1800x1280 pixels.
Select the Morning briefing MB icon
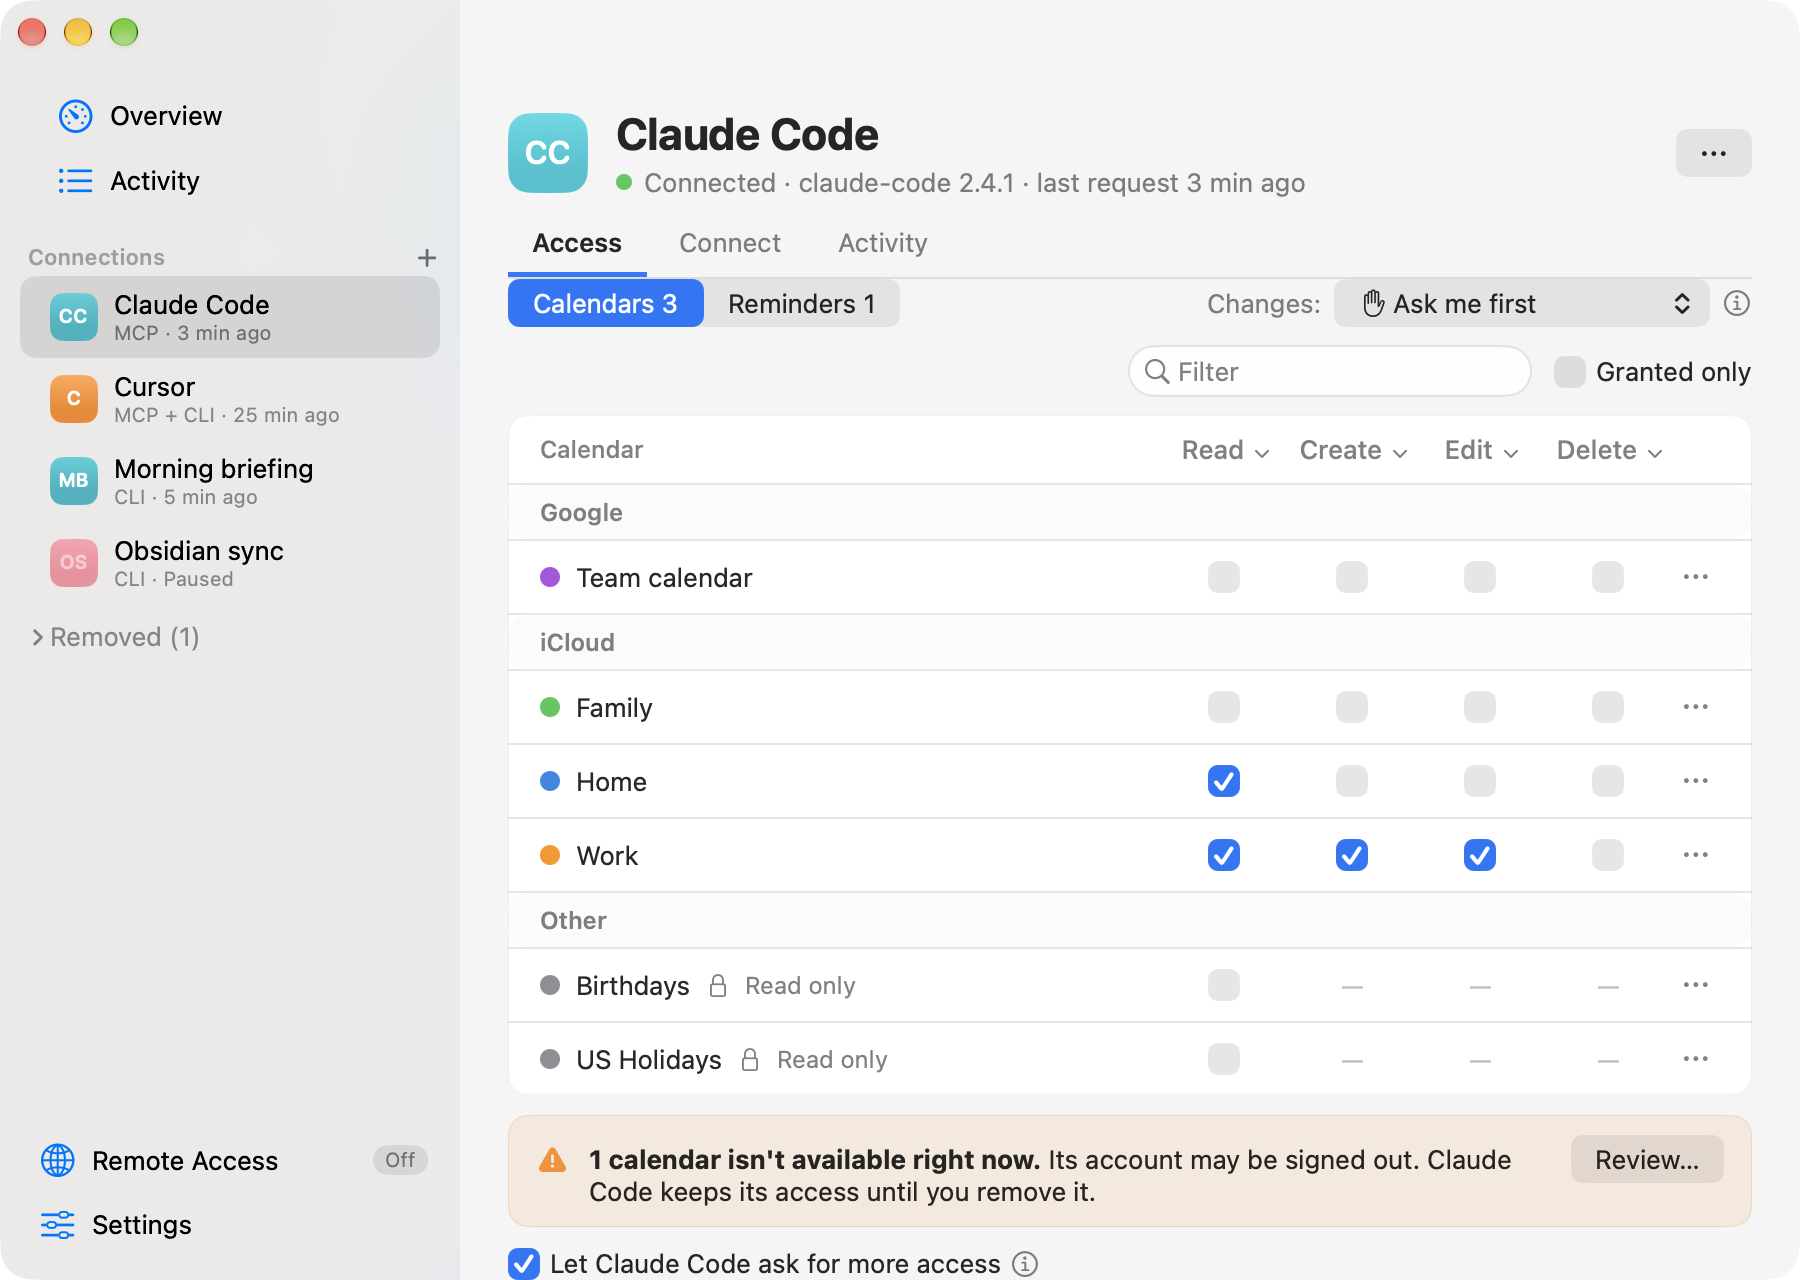[74, 481]
